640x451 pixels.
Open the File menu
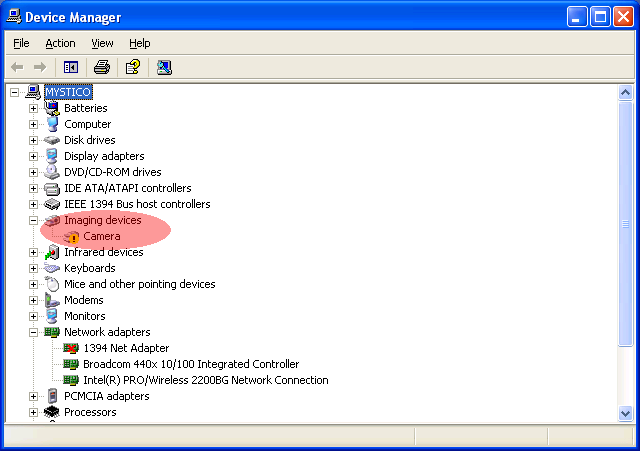(x=22, y=43)
